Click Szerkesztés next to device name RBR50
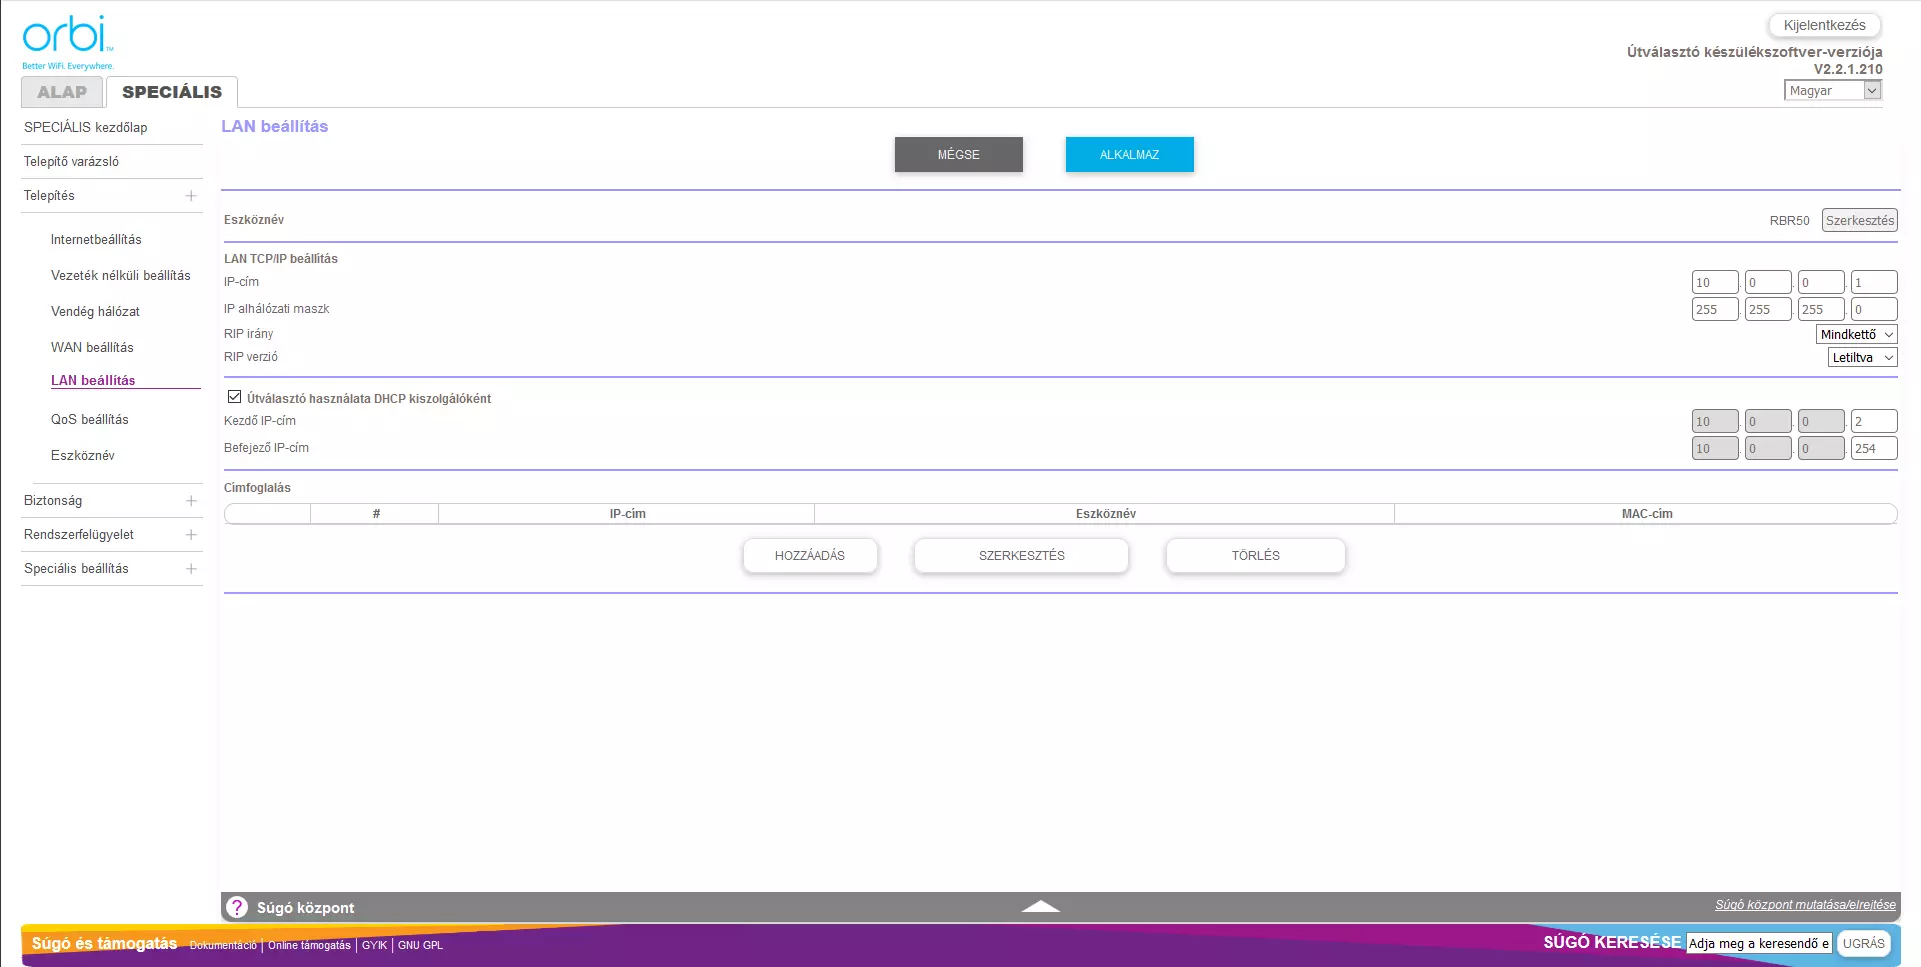This screenshot has width=1921, height=967. click(x=1859, y=221)
